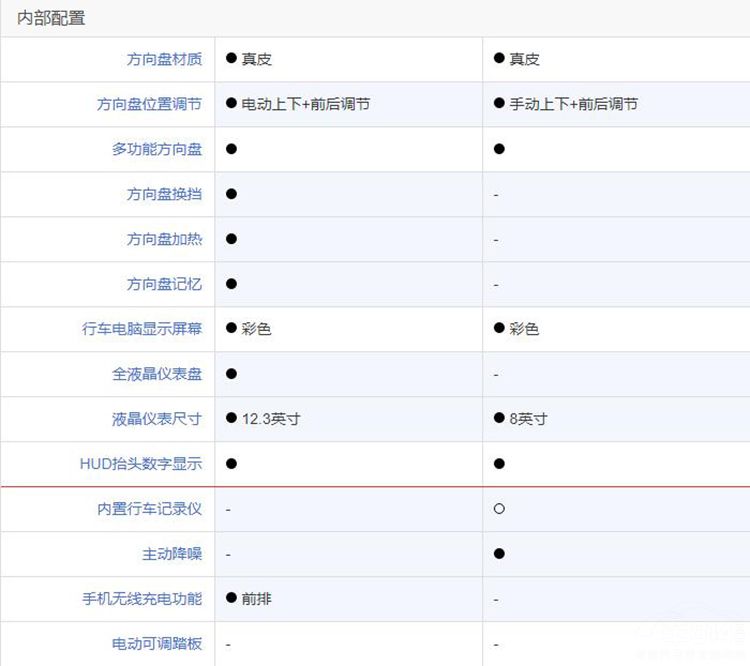Open the 方向盘材质 label link
750x666 pixels.
point(164,59)
